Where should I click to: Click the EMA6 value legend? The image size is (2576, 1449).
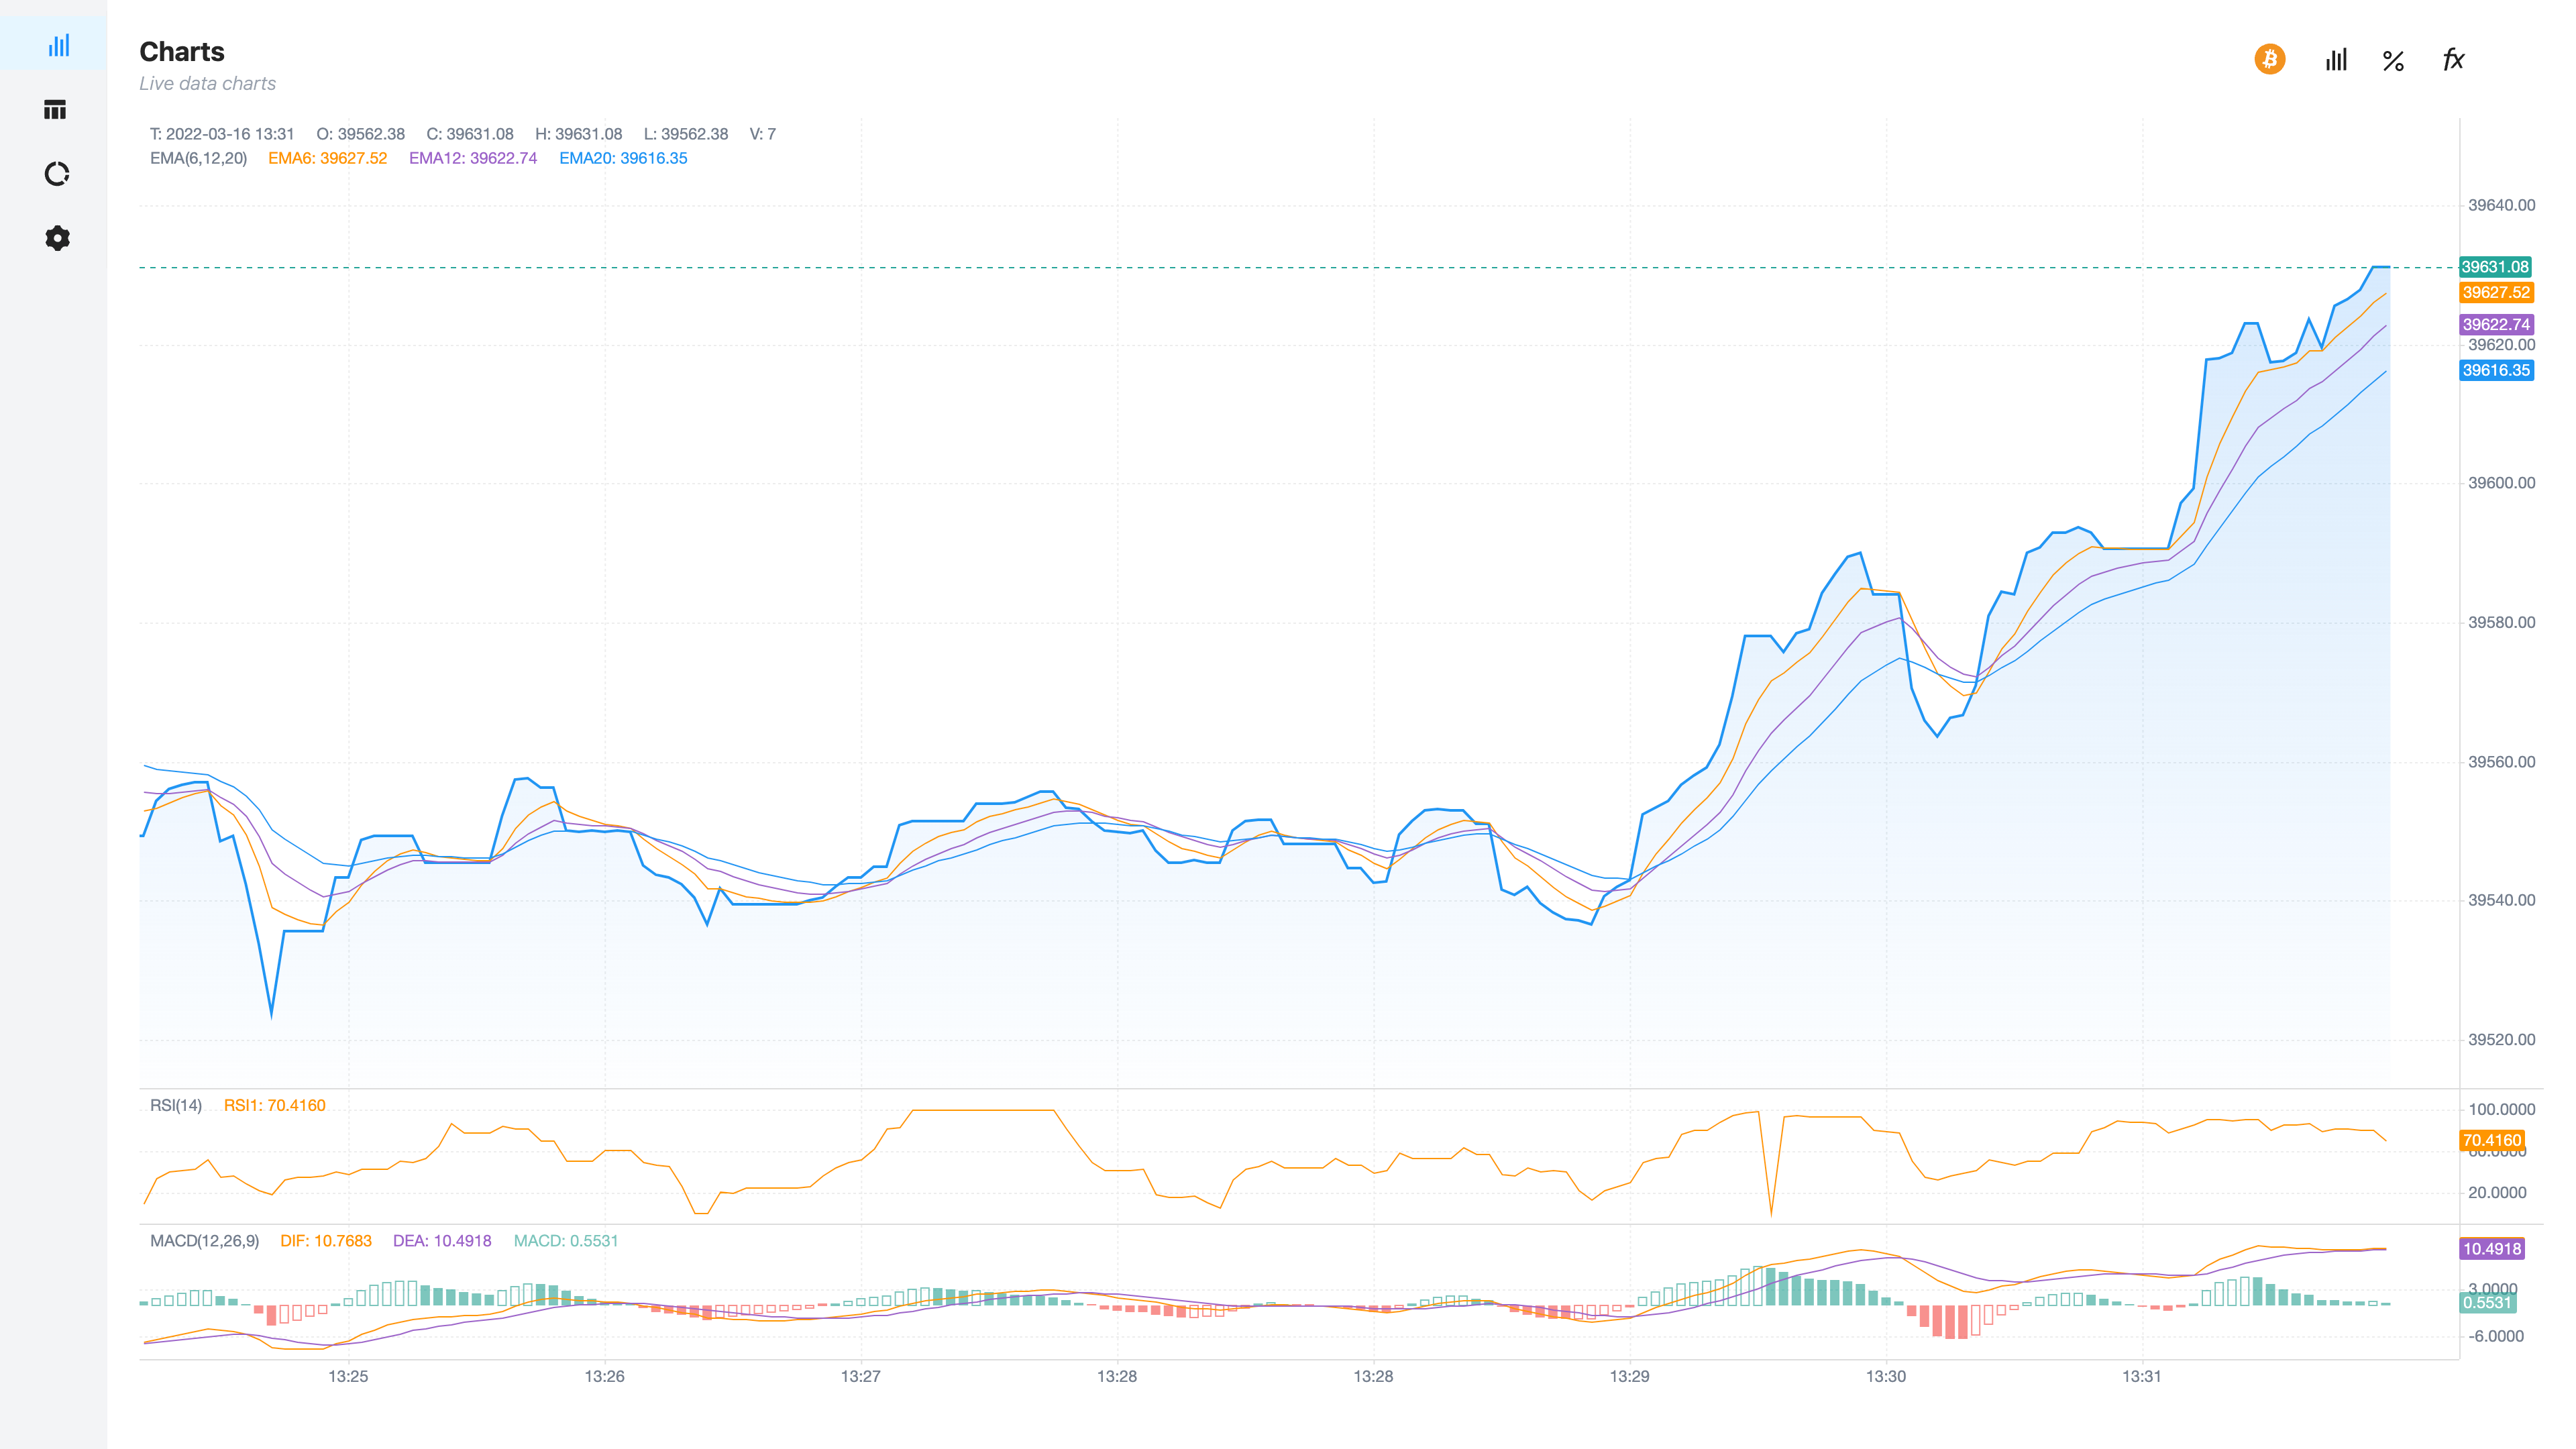327,158
